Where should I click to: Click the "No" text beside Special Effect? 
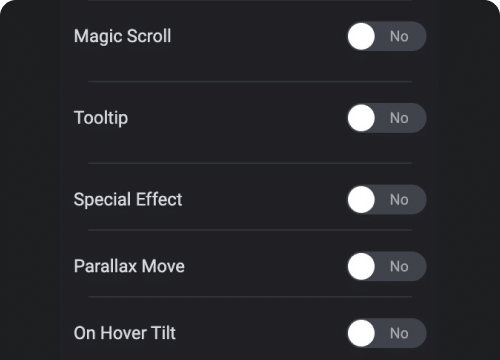(399, 200)
